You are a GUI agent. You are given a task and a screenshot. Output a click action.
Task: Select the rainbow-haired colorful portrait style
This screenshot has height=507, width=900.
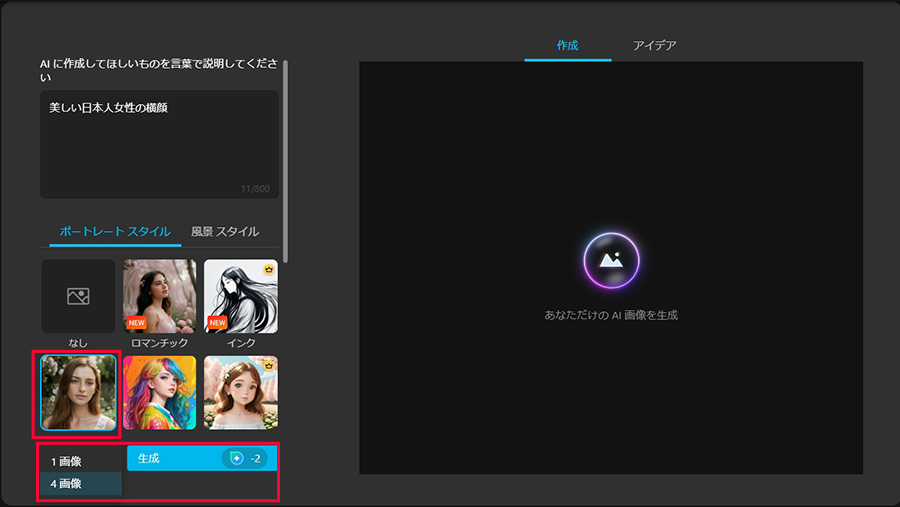160,393
